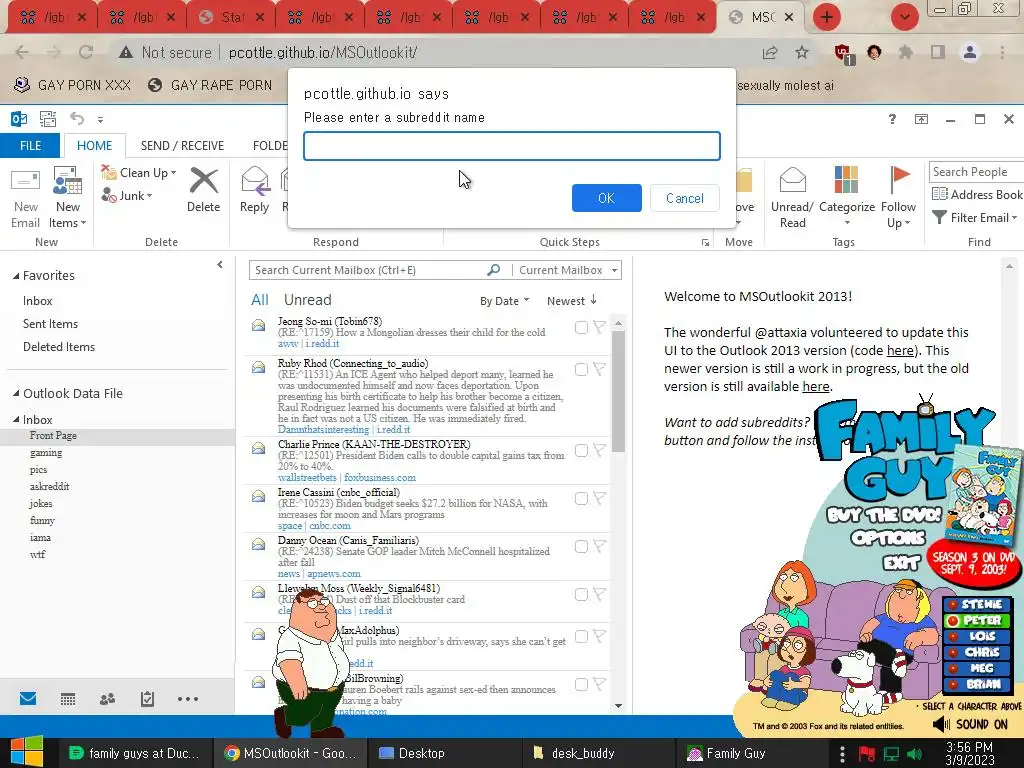
Task: Select PETER in Family Guy character list
Action: click(977, 620)
